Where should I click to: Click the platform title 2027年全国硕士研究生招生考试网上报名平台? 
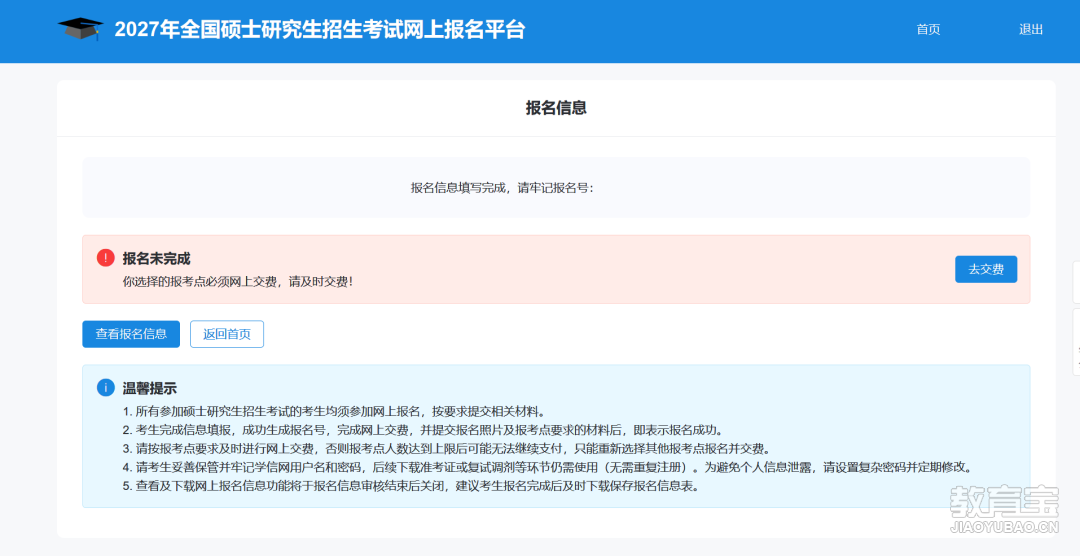(320, 30)
